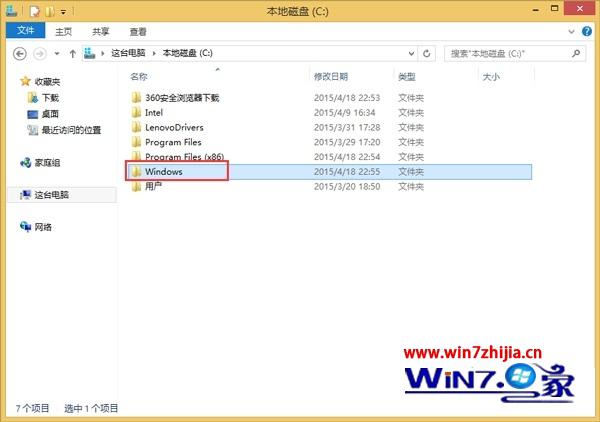Select the 用户 folder icon
This screenshot has width=600, height=422.
[x=136, y=186]
